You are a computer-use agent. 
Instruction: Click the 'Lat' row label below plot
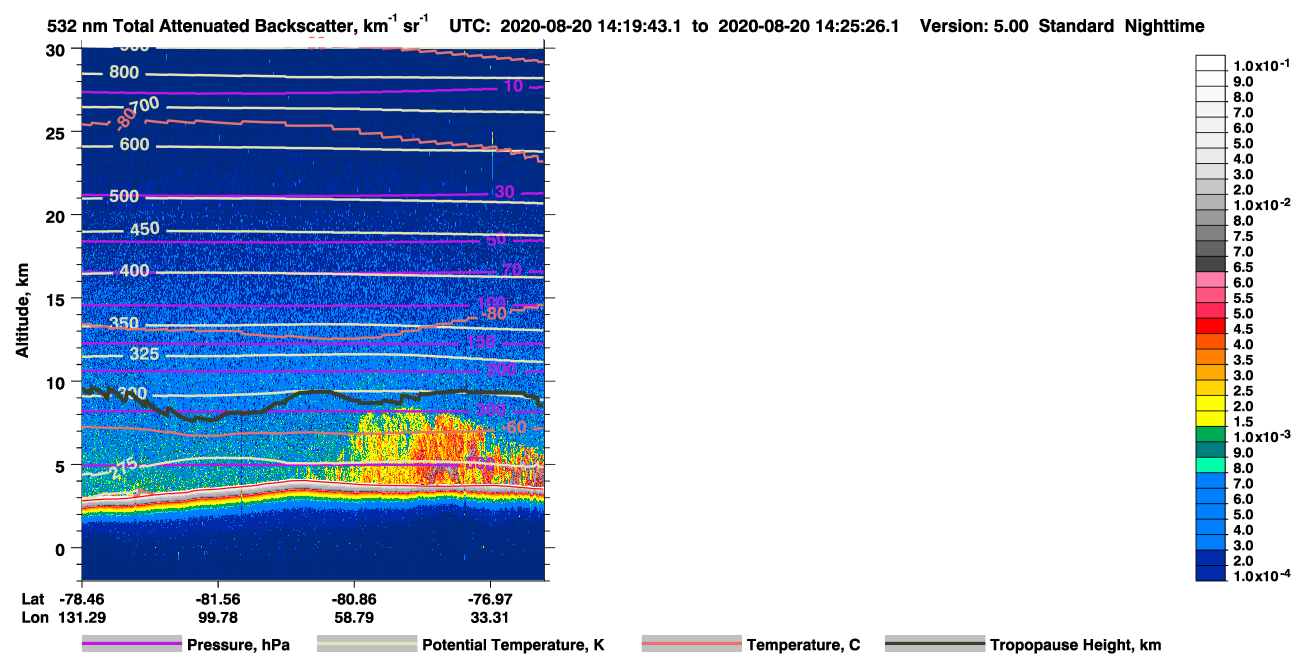click(32, 598)
